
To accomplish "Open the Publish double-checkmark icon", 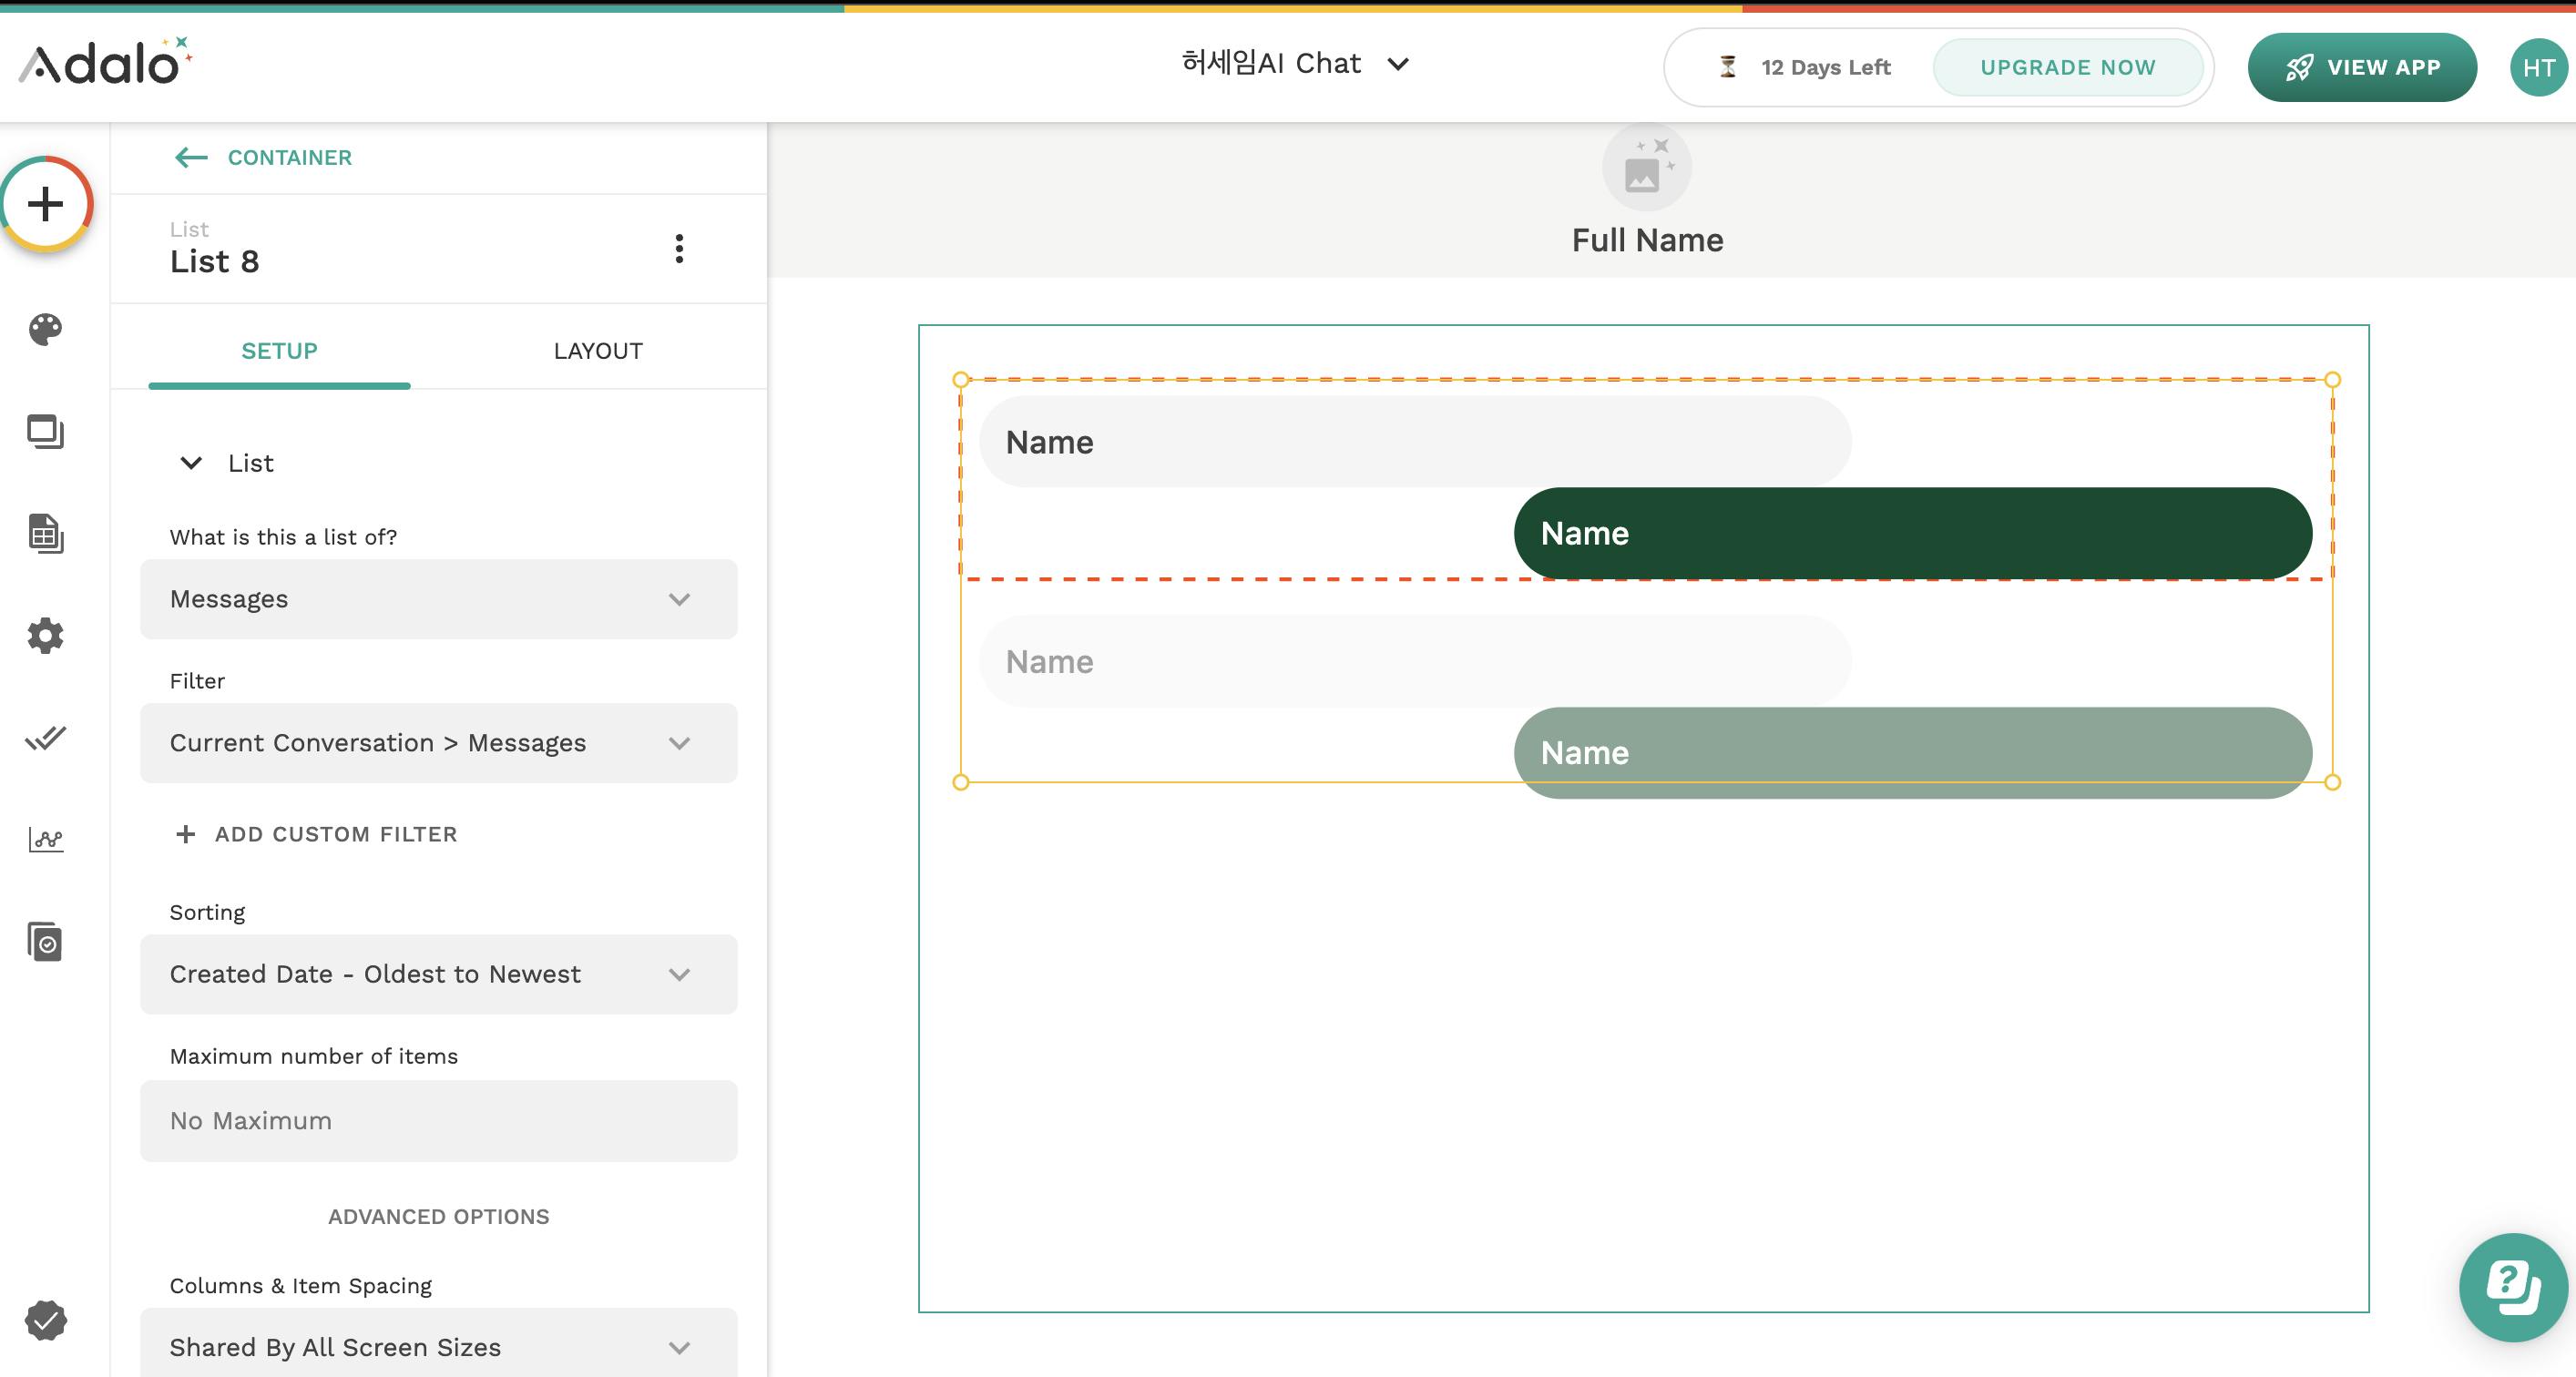I will (46, 738).
